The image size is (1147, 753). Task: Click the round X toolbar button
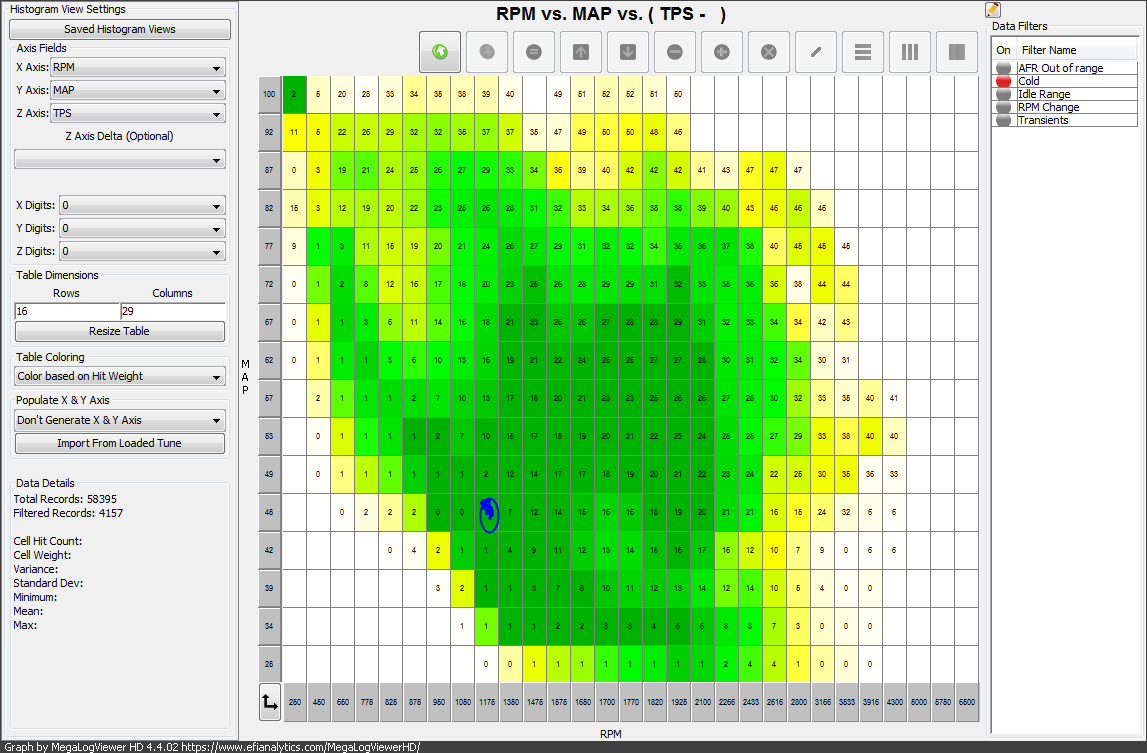pyautogui.click(x=769, y=52)
